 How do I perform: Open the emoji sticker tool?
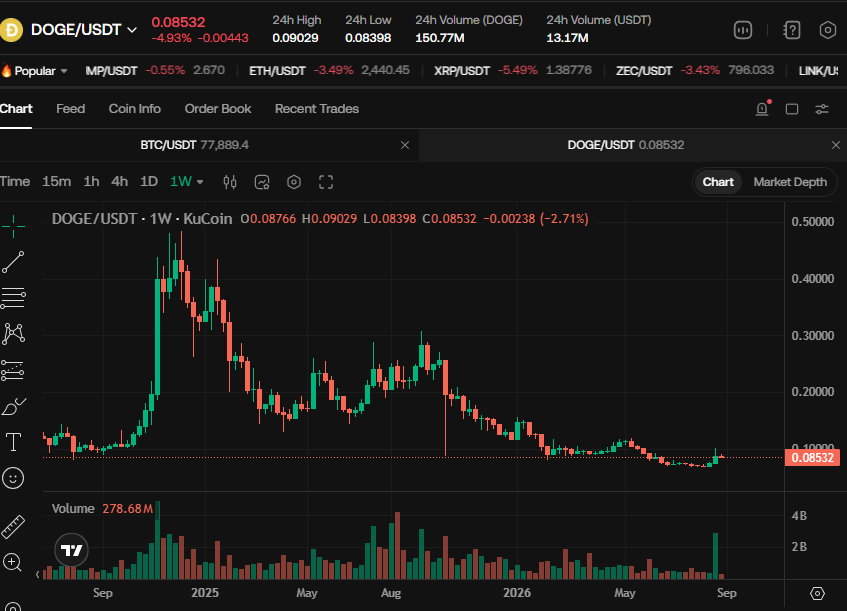13,478
